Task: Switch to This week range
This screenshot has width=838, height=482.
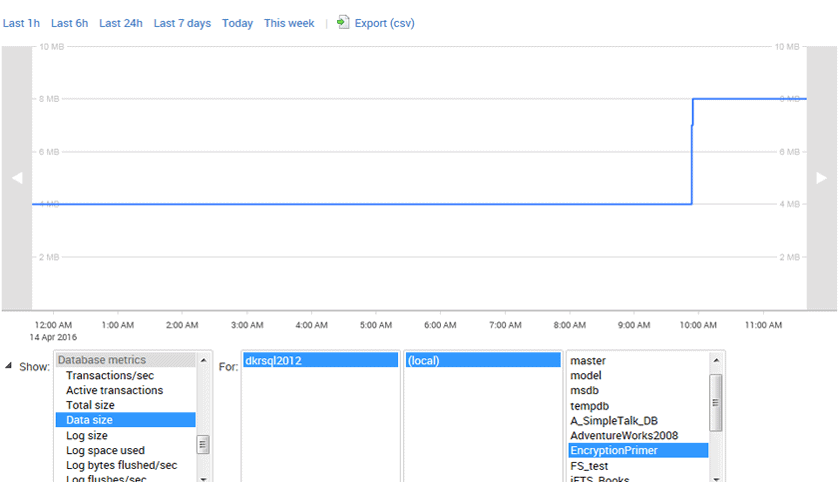Action: 289,23
